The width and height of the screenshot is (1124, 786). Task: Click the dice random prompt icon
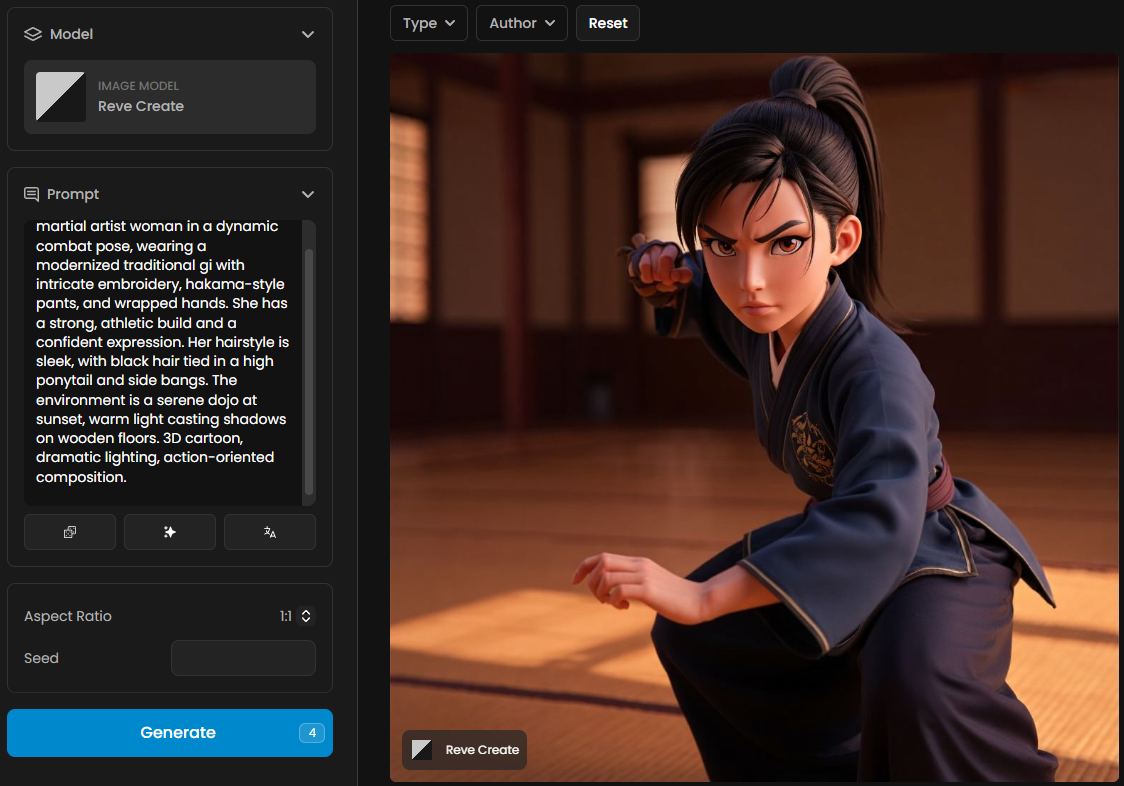click(70, 532)
